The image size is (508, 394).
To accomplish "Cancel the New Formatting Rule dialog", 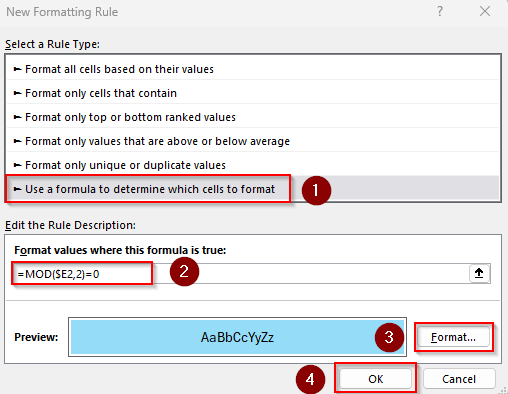I will tap(459, 379).
